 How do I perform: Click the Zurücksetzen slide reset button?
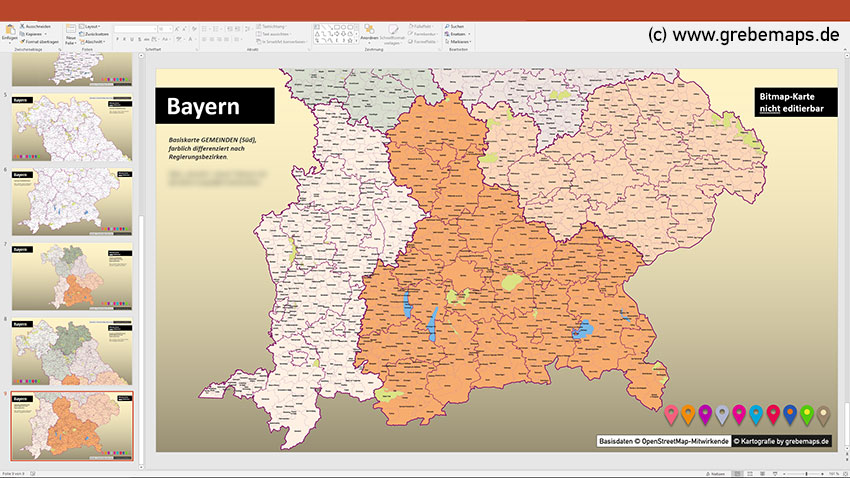click(x=98, y=33)
